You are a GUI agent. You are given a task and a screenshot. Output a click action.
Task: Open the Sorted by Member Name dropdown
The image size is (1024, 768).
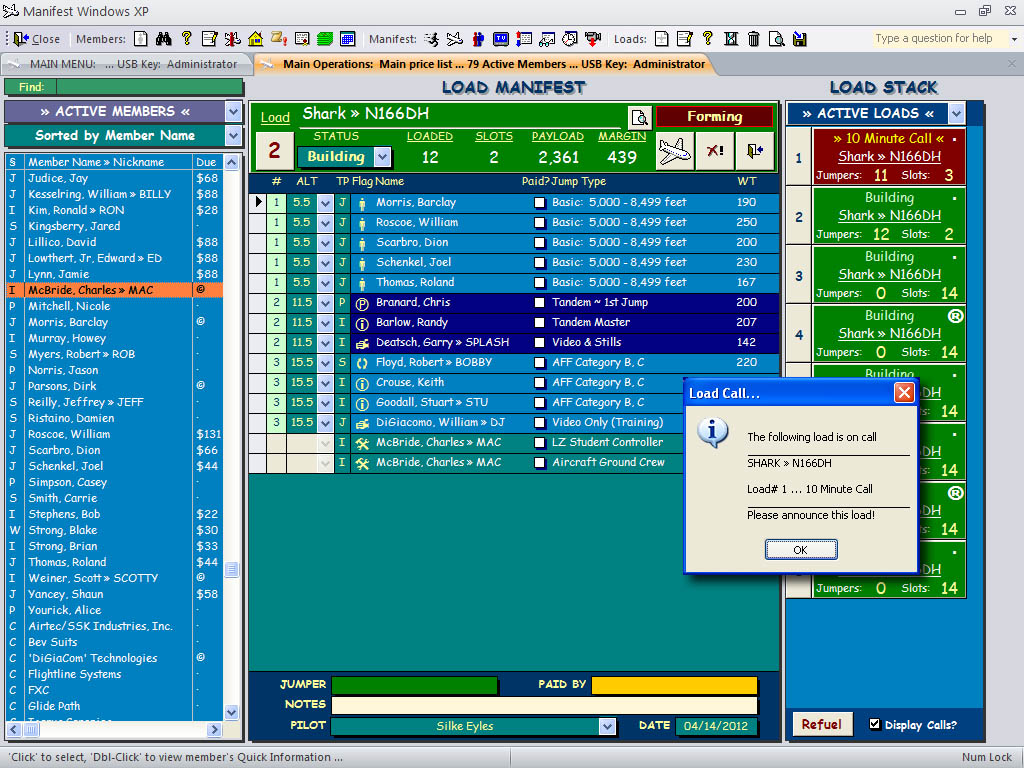click(233, 136)
